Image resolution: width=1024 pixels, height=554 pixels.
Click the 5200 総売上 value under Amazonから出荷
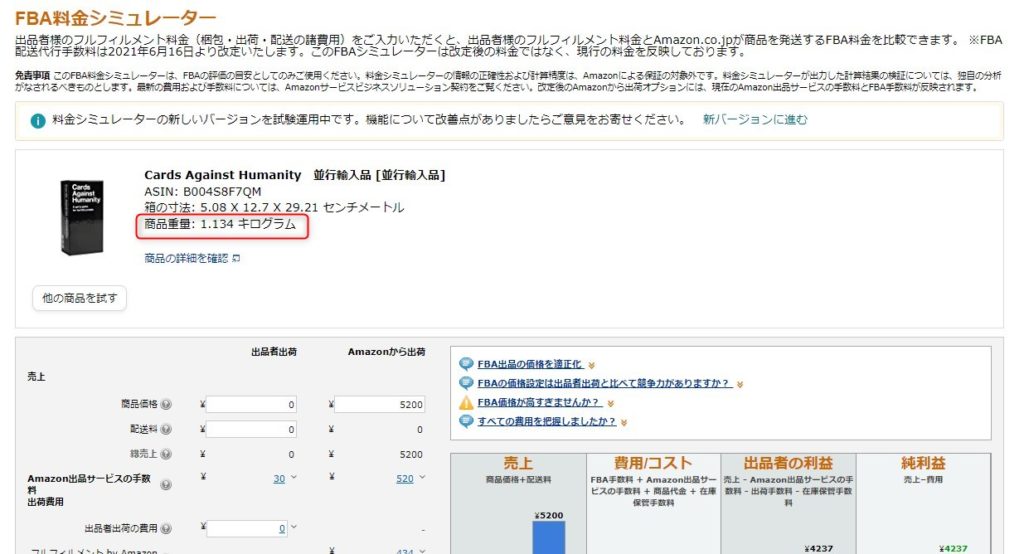(411, 454)
